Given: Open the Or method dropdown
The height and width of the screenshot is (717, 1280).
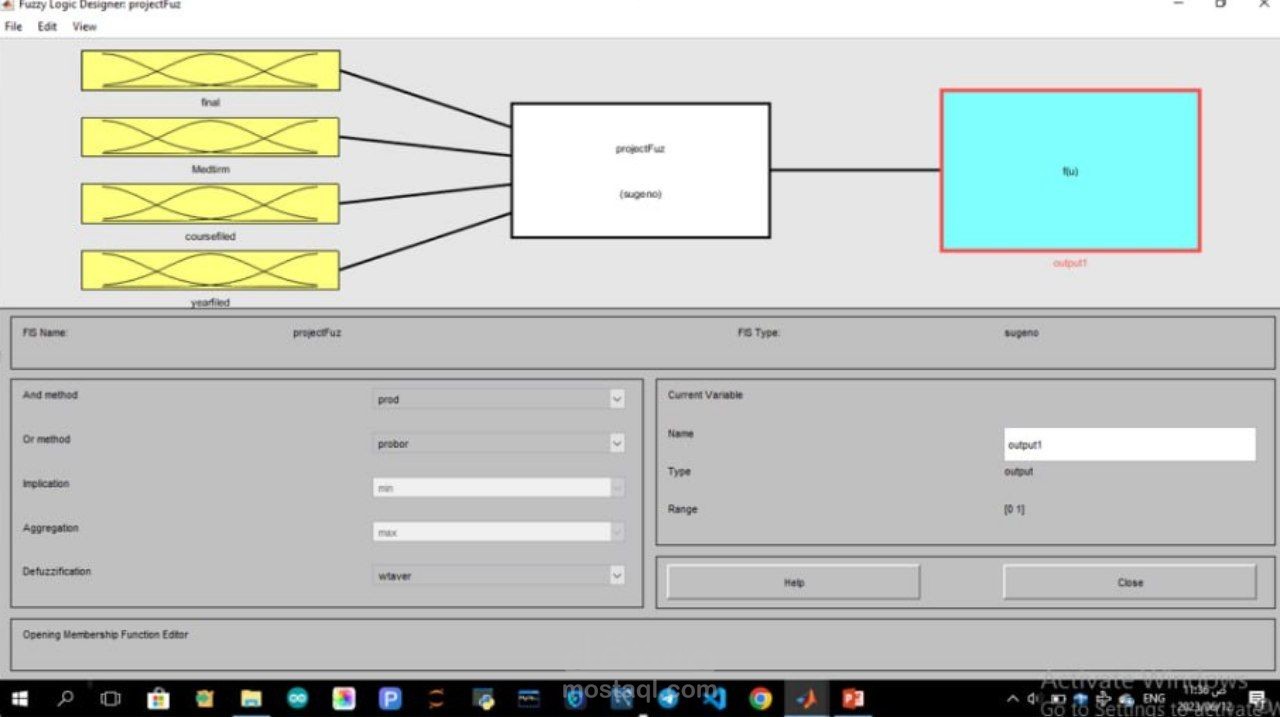Looking at the screenshot, I should 499,443.
